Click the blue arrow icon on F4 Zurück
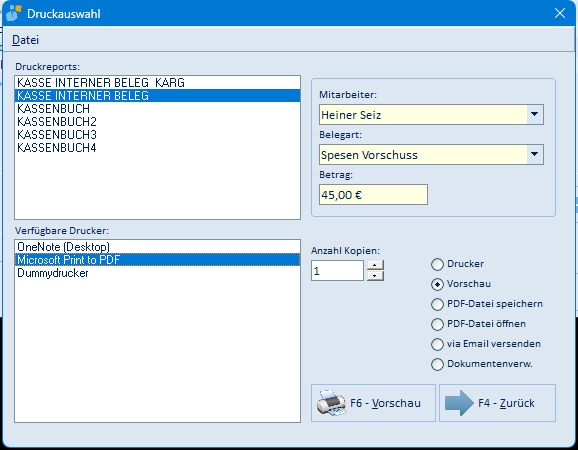This screenshot has height=450, width=578. click(x=459, y=403)
